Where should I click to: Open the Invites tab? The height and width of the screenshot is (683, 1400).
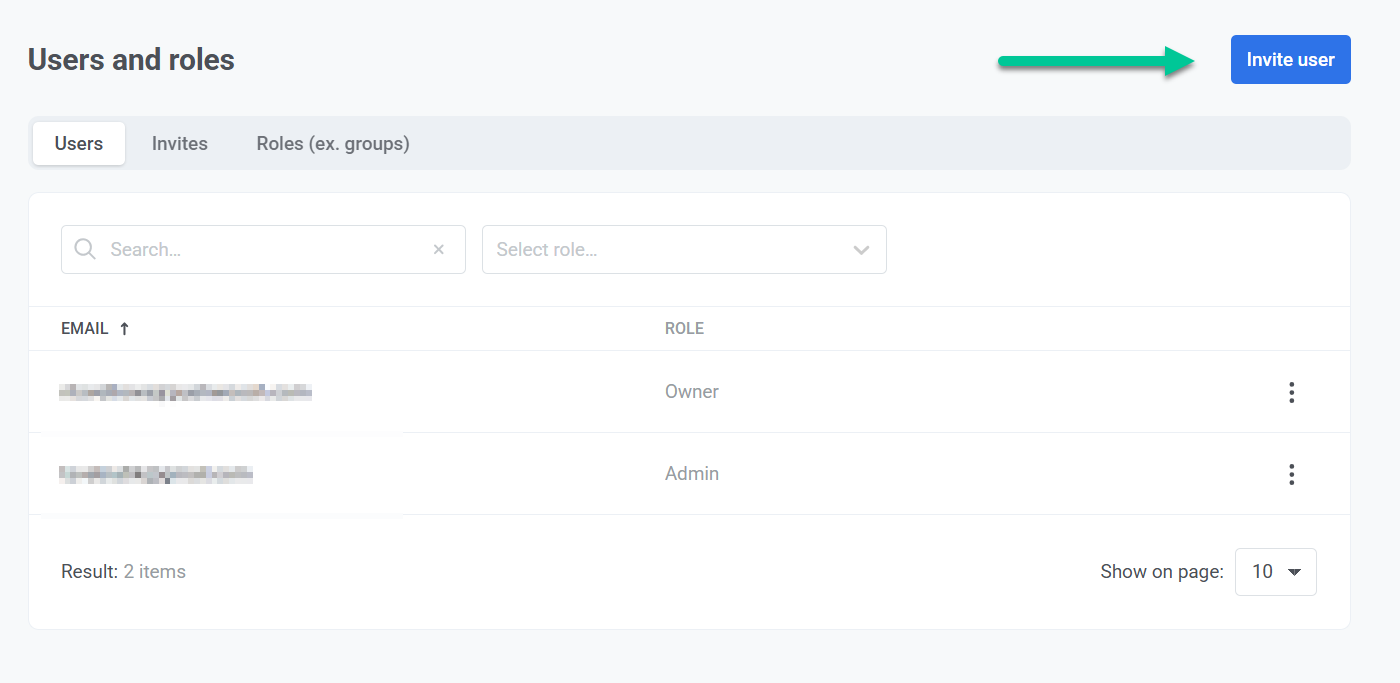pyautogui.click(x=180, y=144)
